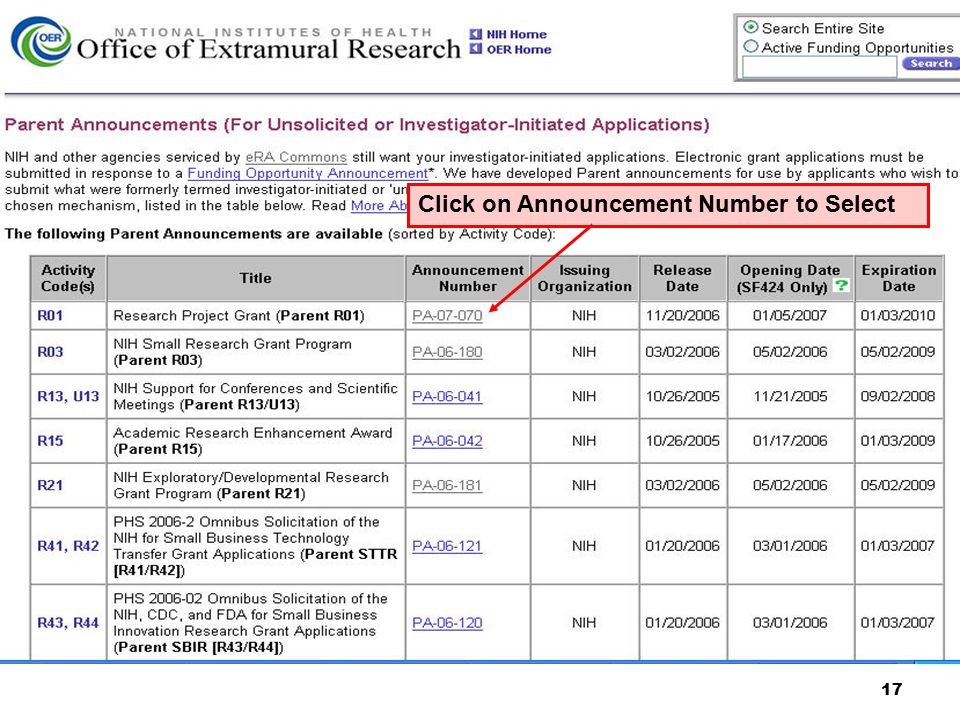This screenshot has height=720, width=960.
Task: Click the NIH Small Research Grant Program title
Action: click(233, 352)
